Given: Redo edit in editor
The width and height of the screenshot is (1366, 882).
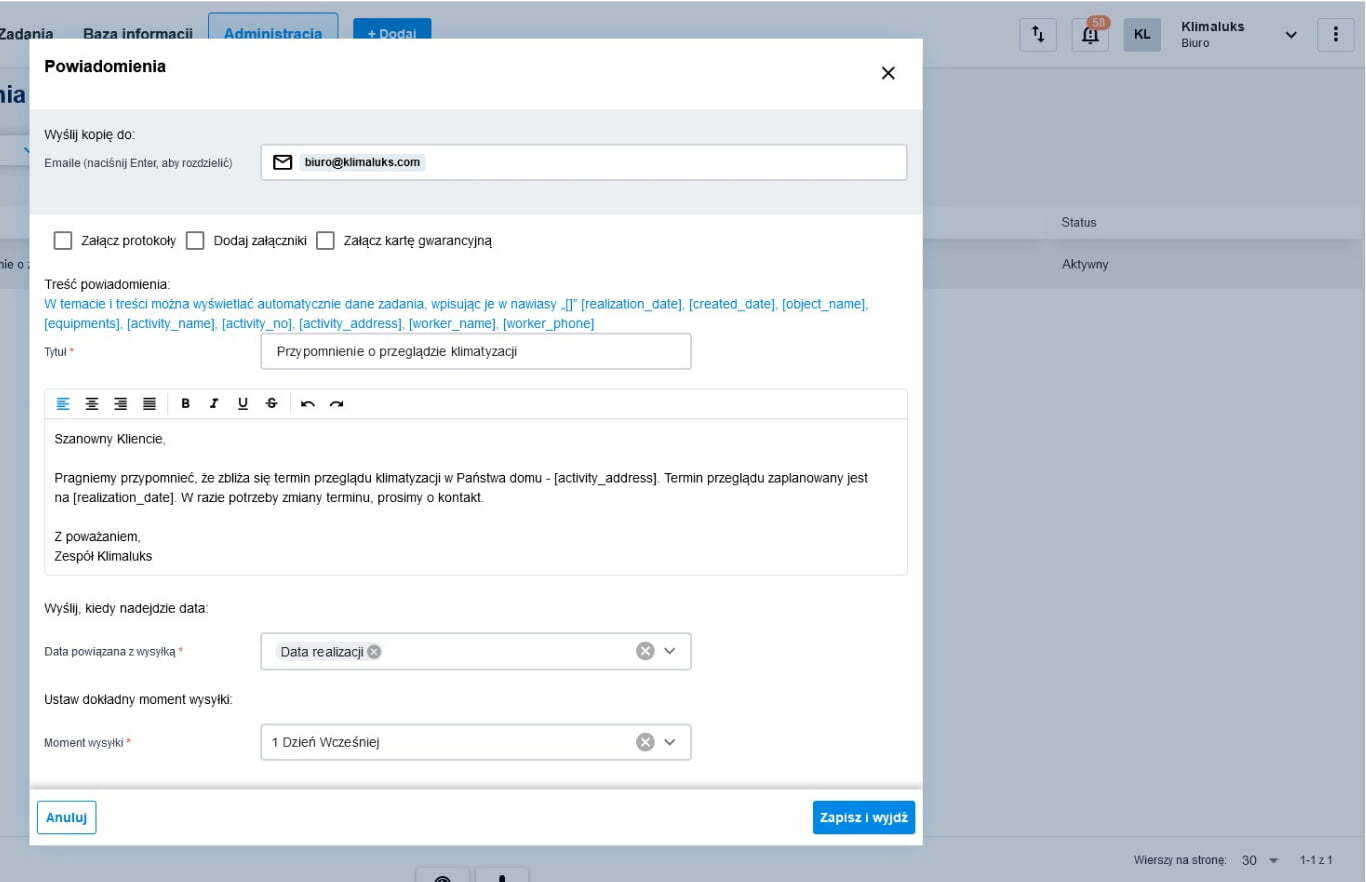Looking at the screenshot, I should (337, 404).
